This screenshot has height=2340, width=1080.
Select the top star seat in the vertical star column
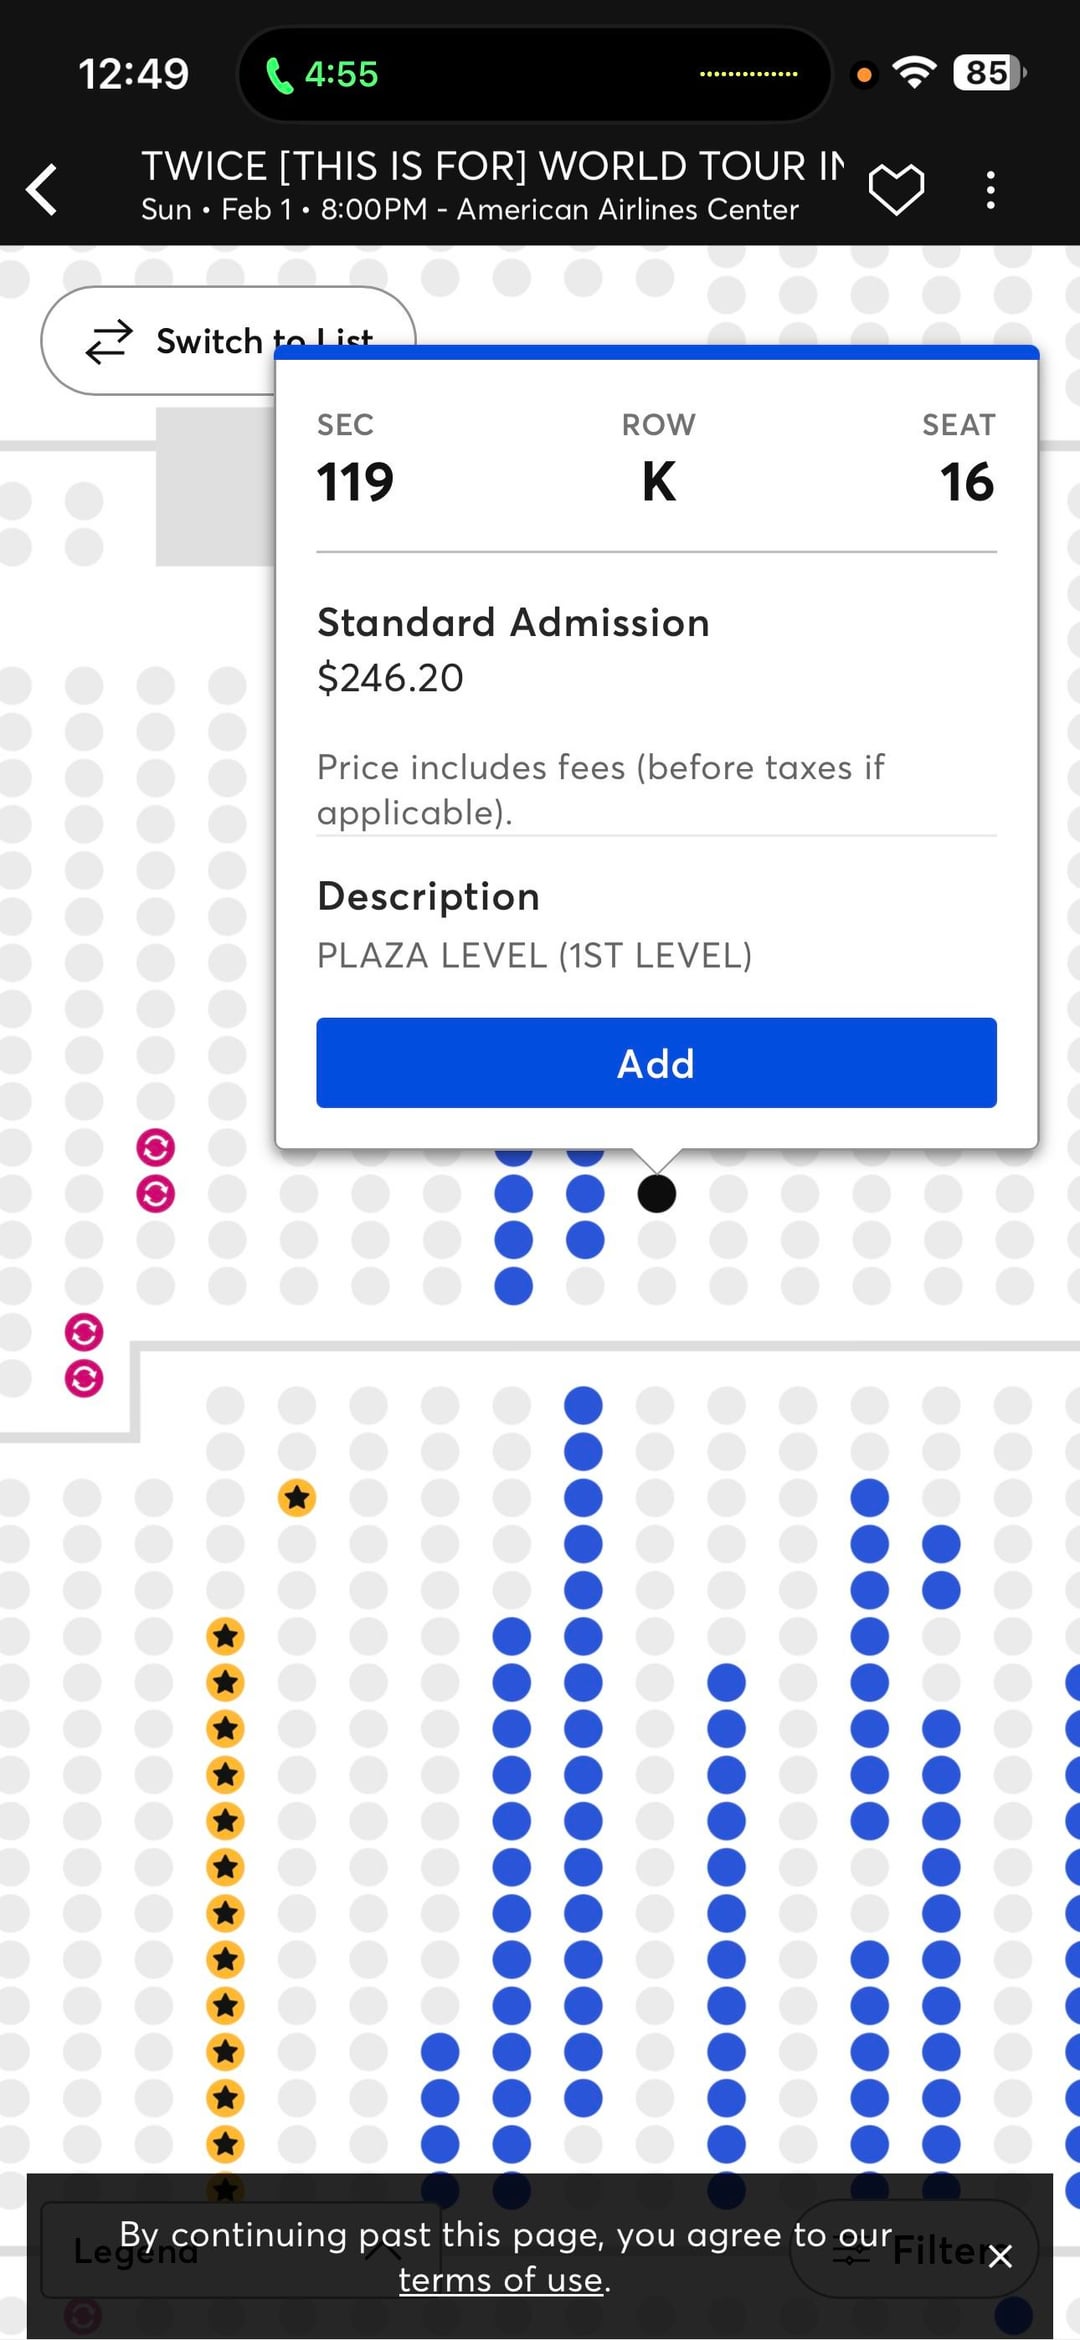point(226,1636)
